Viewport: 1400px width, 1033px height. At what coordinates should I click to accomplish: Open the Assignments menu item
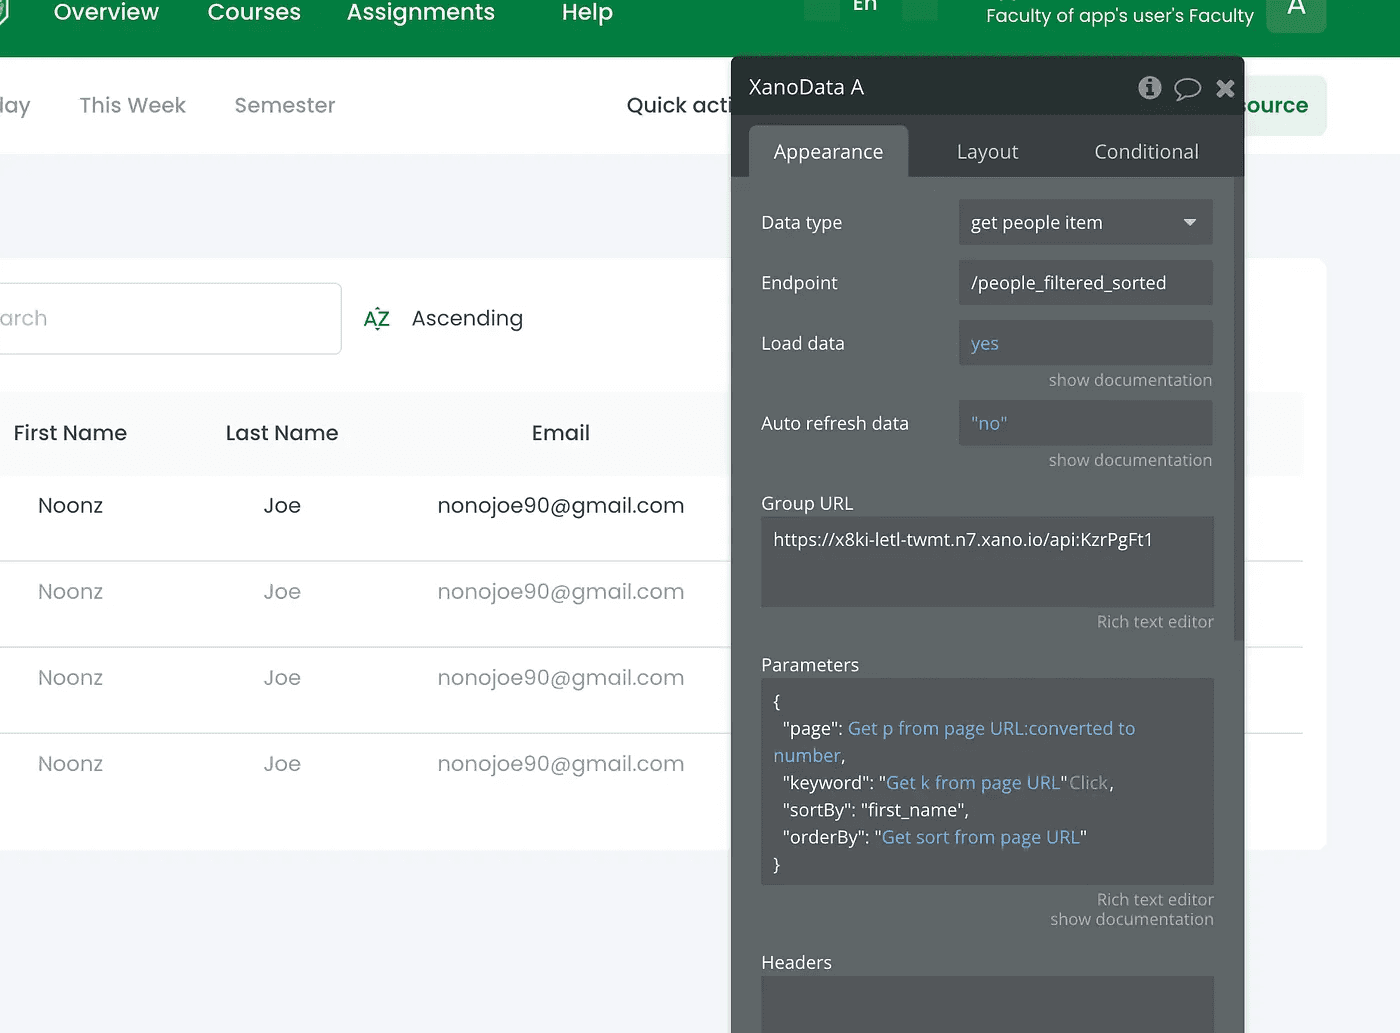pyautogui.click(x=420, y=13)
